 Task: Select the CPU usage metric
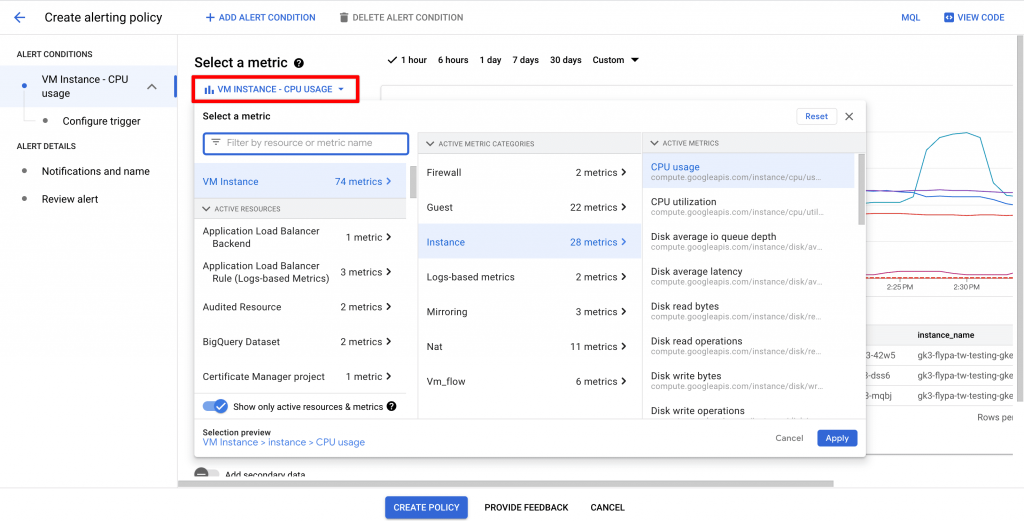tap(749, 172)
